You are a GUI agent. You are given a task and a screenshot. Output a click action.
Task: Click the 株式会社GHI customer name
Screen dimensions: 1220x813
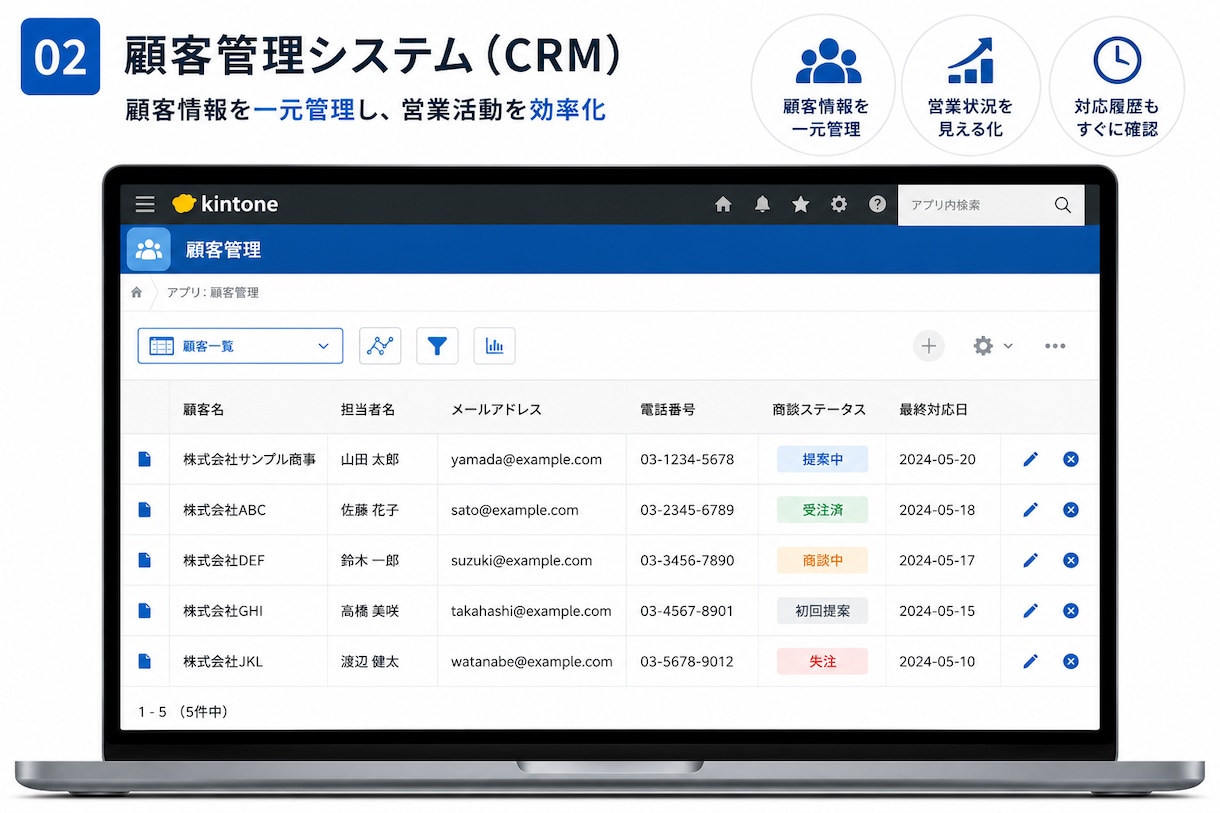(223, 611)
